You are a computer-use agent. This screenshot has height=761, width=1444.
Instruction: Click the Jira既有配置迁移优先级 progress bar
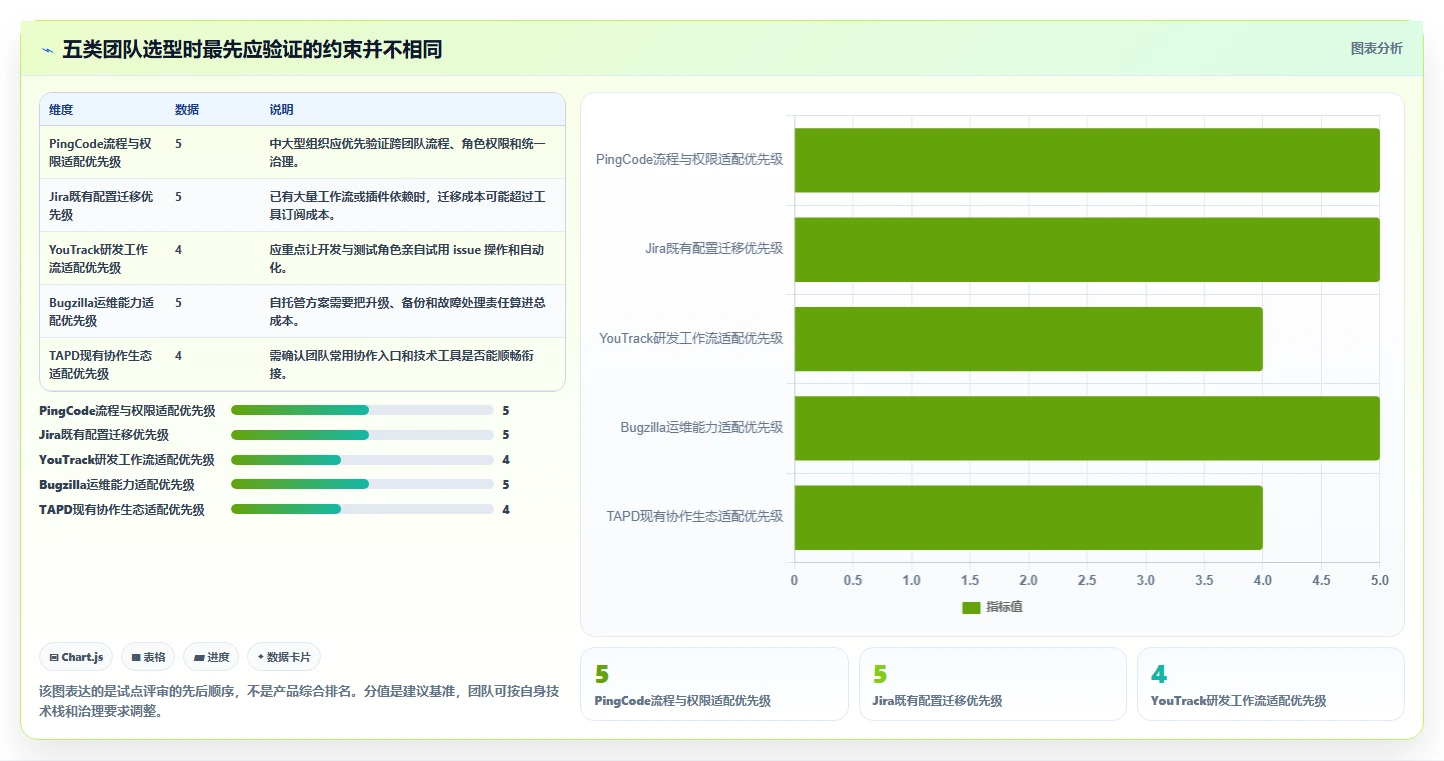pos(362,435)
